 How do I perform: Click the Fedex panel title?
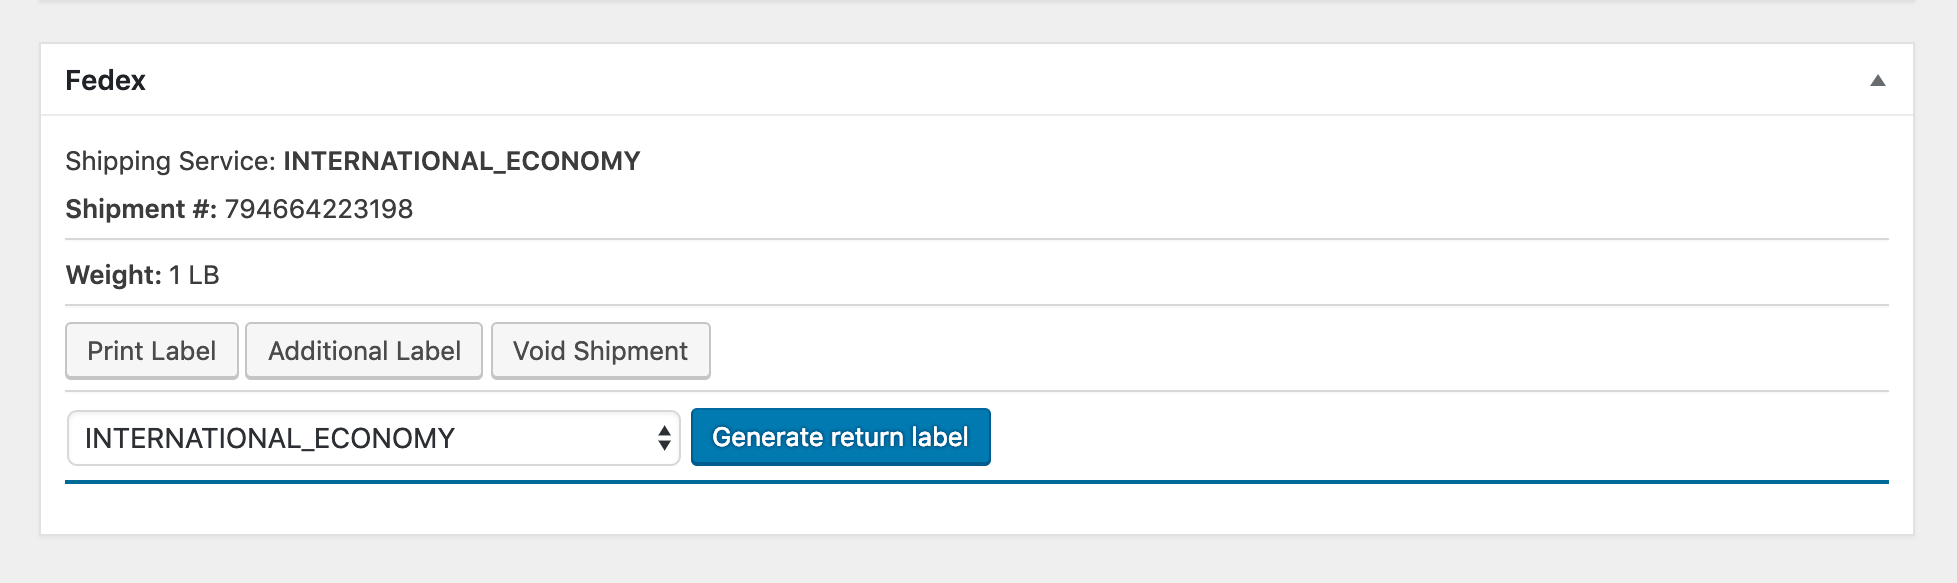click(x=105, y=80)
